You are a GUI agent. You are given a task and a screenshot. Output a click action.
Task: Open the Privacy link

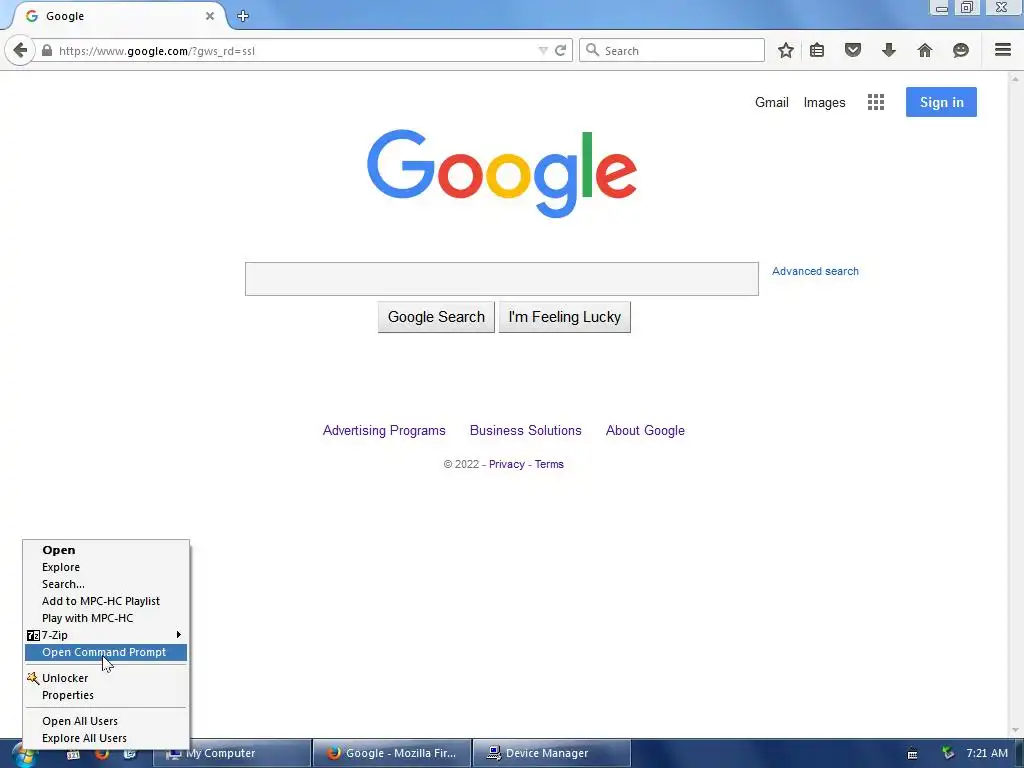pyautogui.click(x=507, y=464)
